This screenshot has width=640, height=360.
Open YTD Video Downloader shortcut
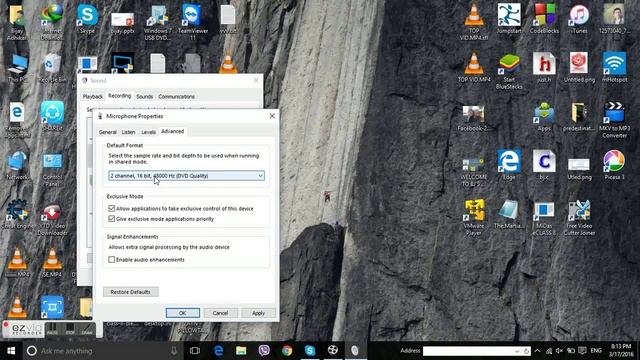[x=52, y=219]
